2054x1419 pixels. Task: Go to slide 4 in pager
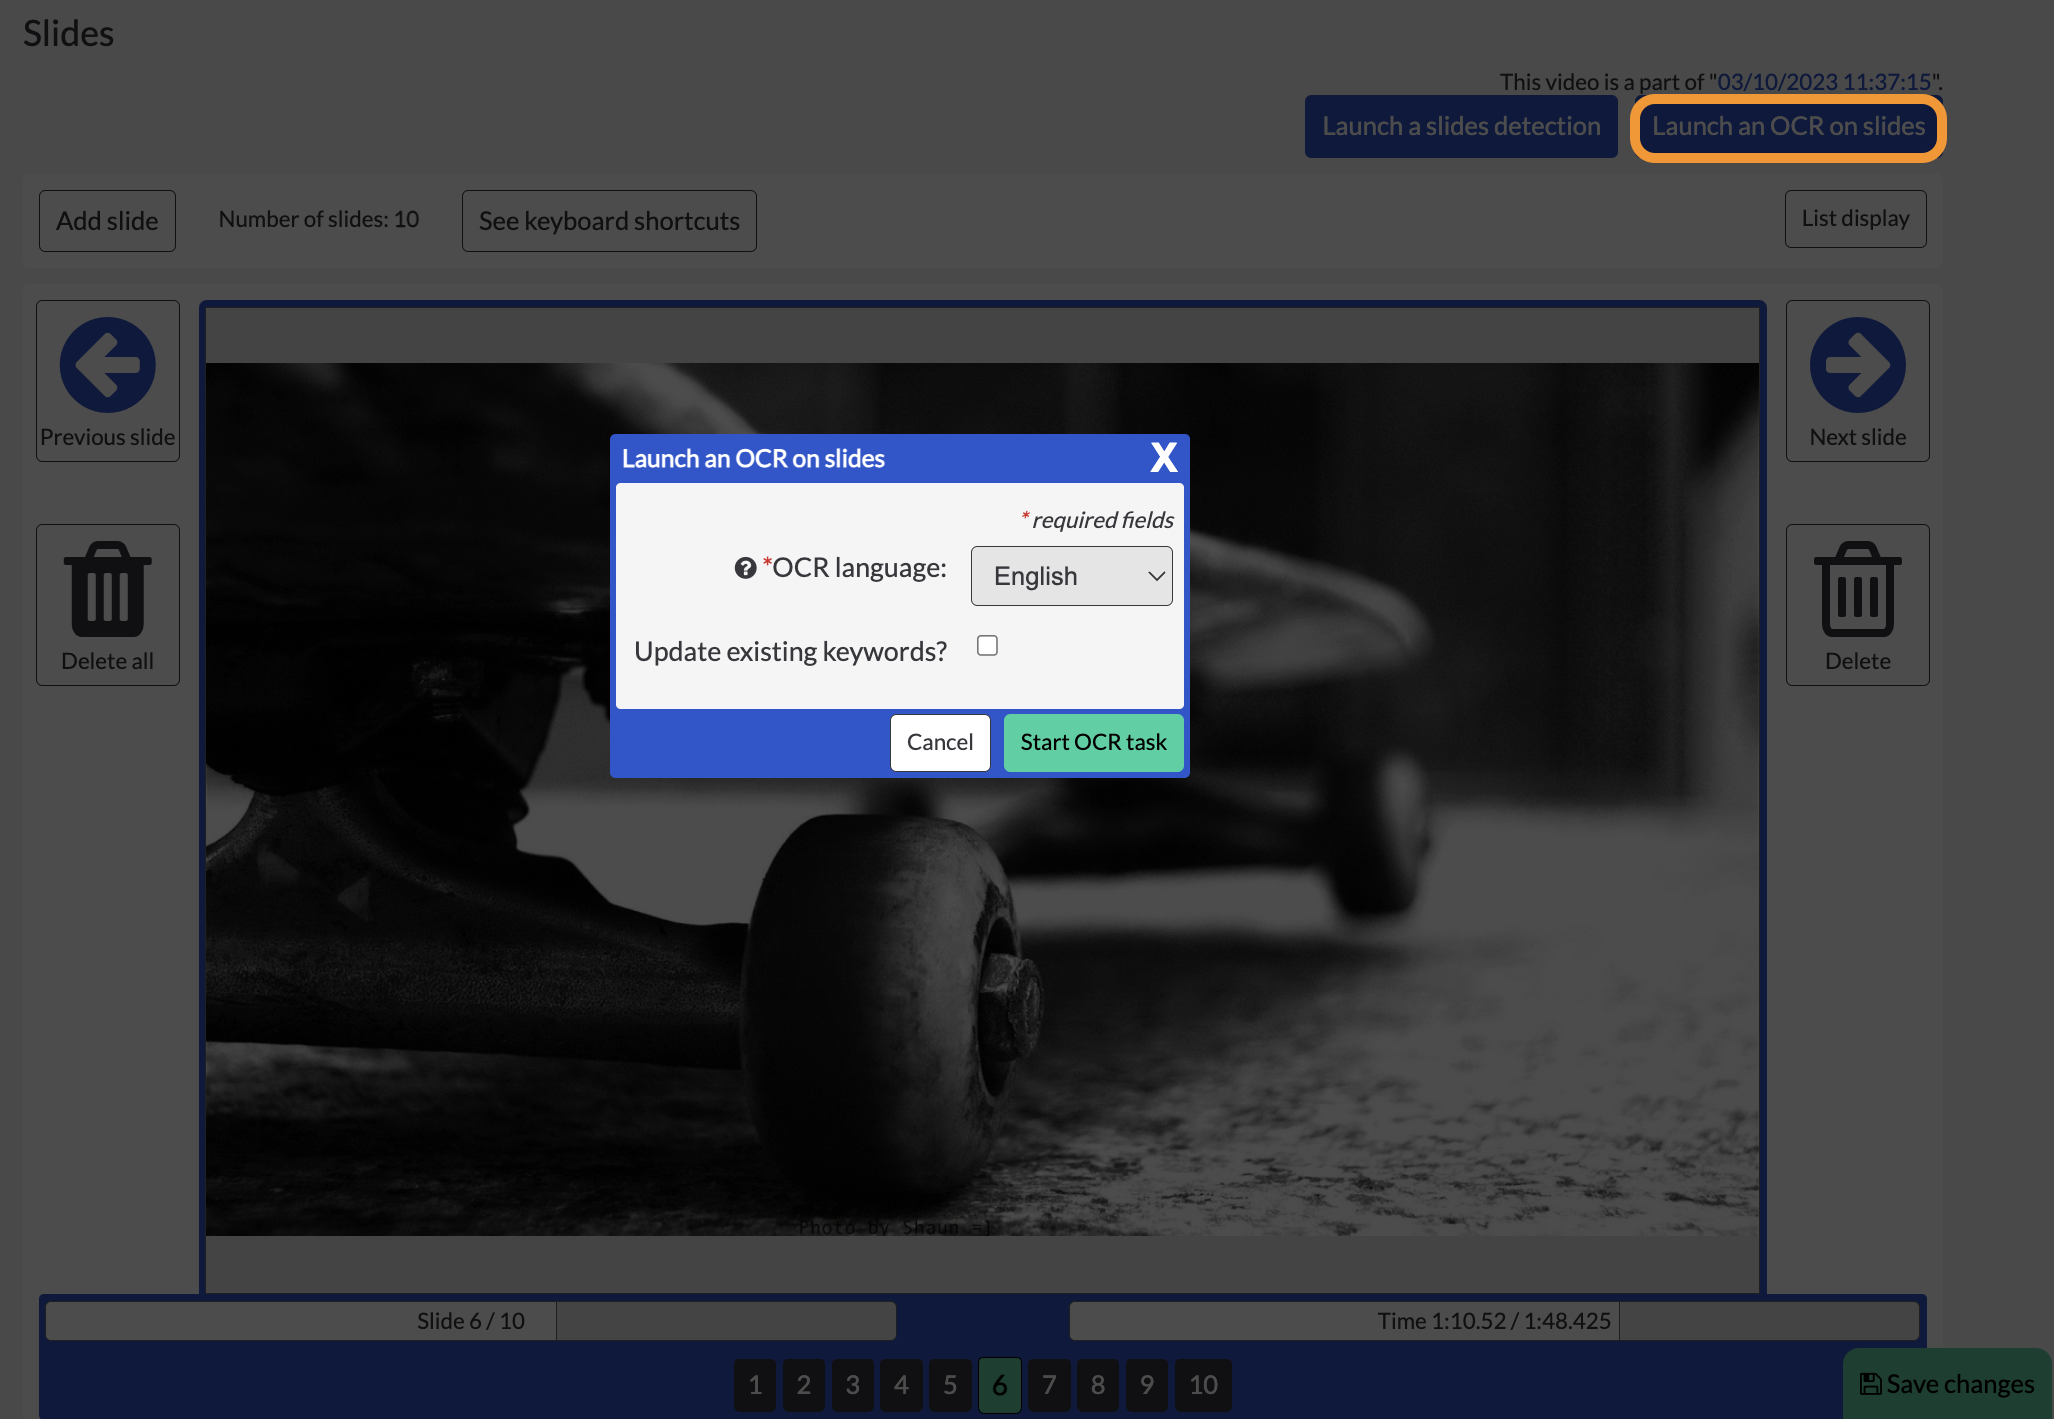click(x=901, y=1385)
